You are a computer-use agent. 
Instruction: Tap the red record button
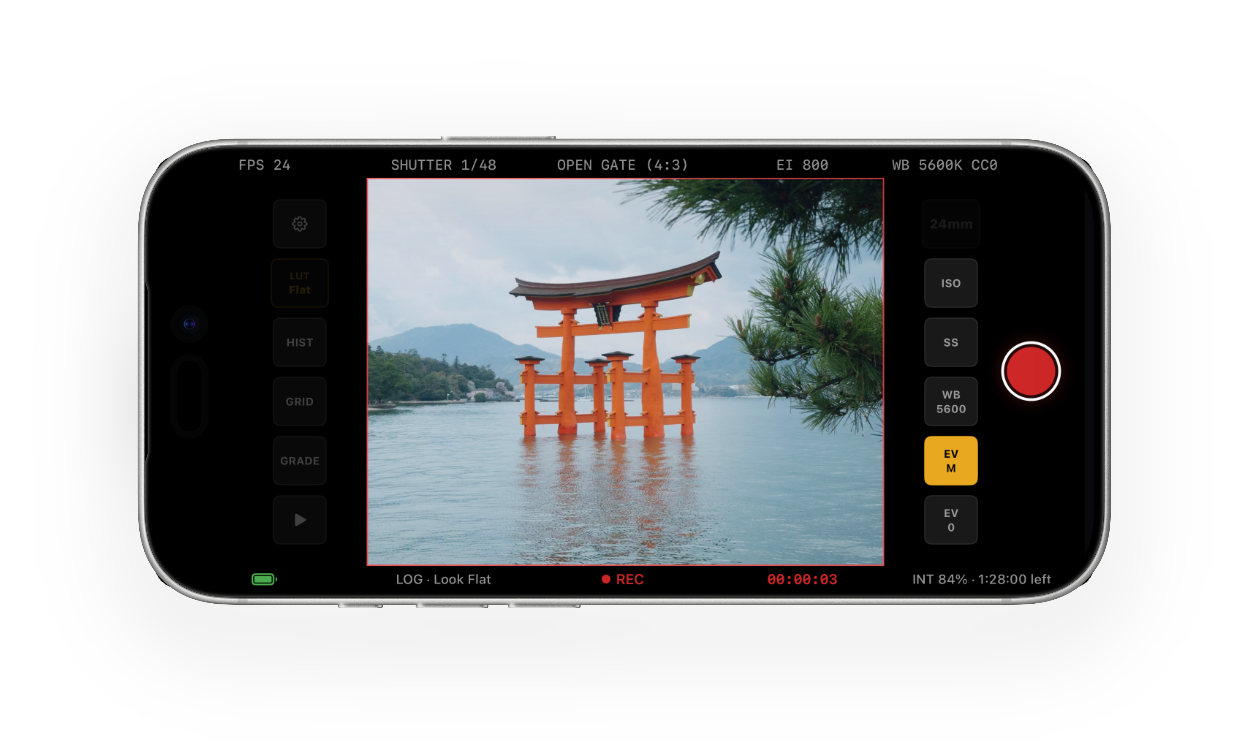[x=1030, y=371]
